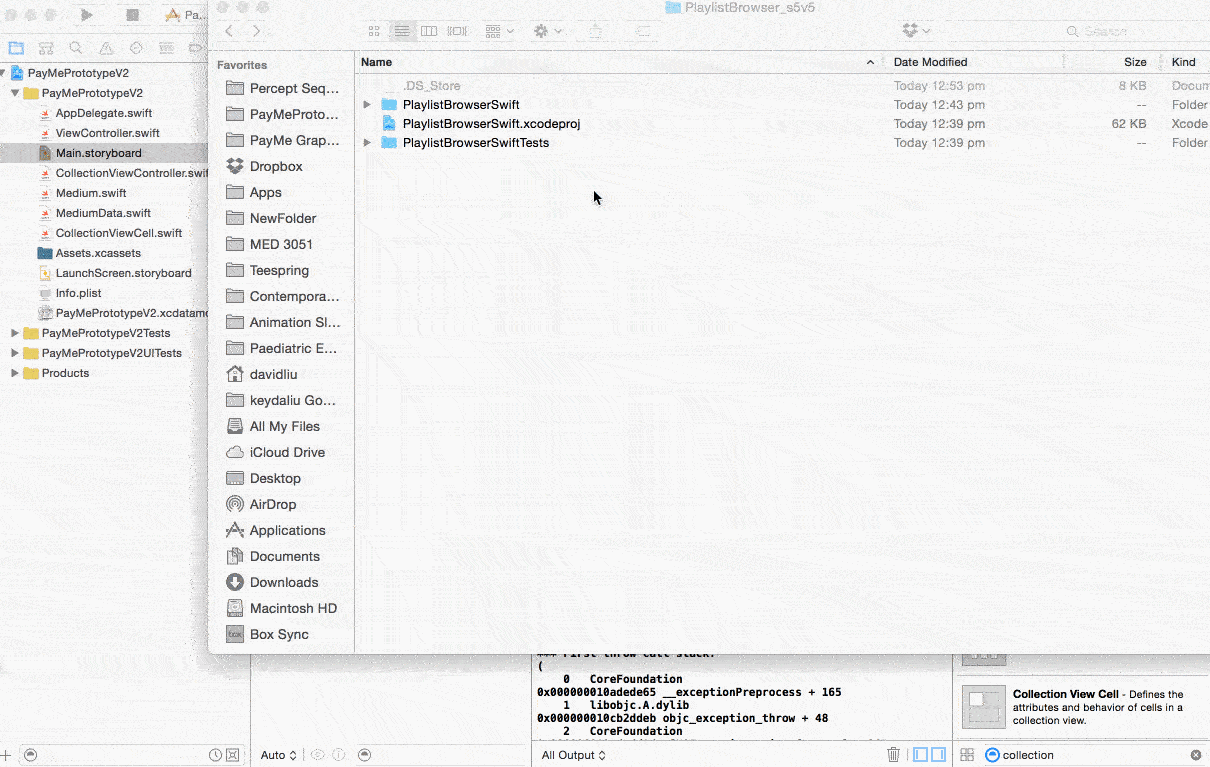Run the project with Xcode's play button

click(87, 15)
